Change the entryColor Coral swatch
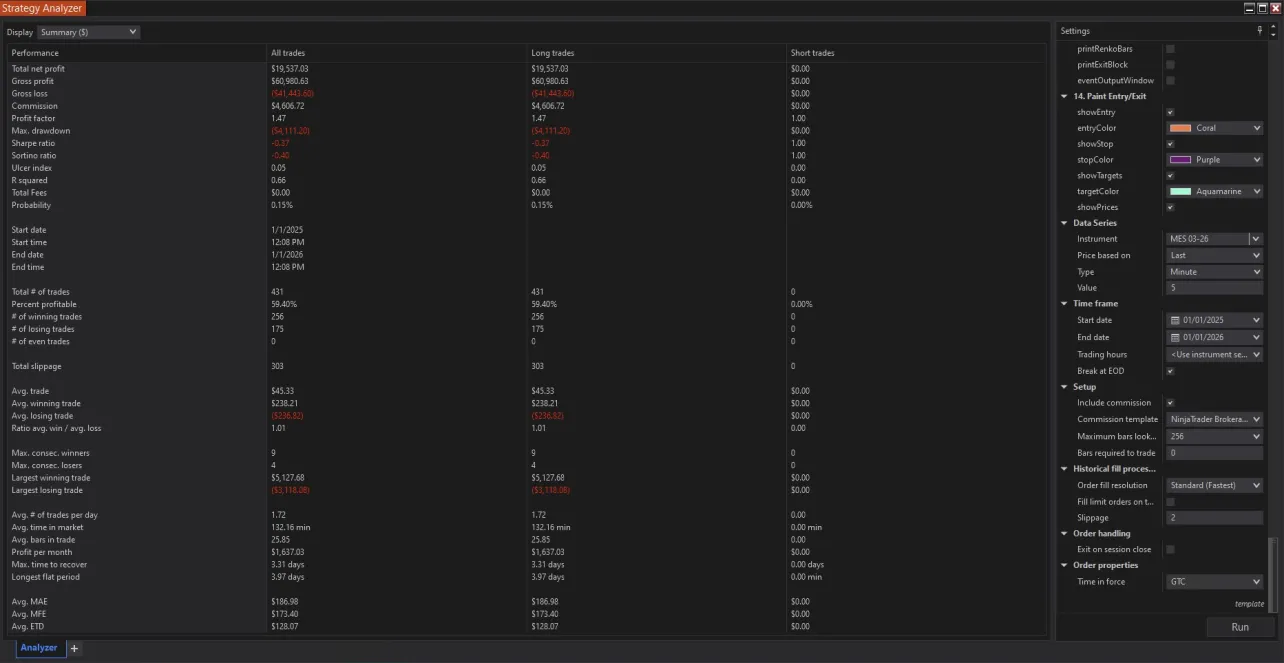This screenshot has height=663, width=1284. (1180, 129)
